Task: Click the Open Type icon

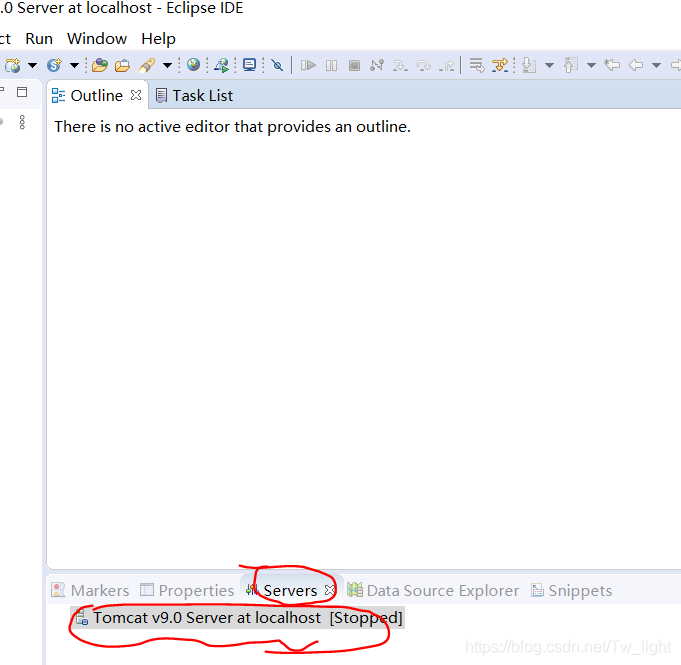Action: [x=100, y=66]
